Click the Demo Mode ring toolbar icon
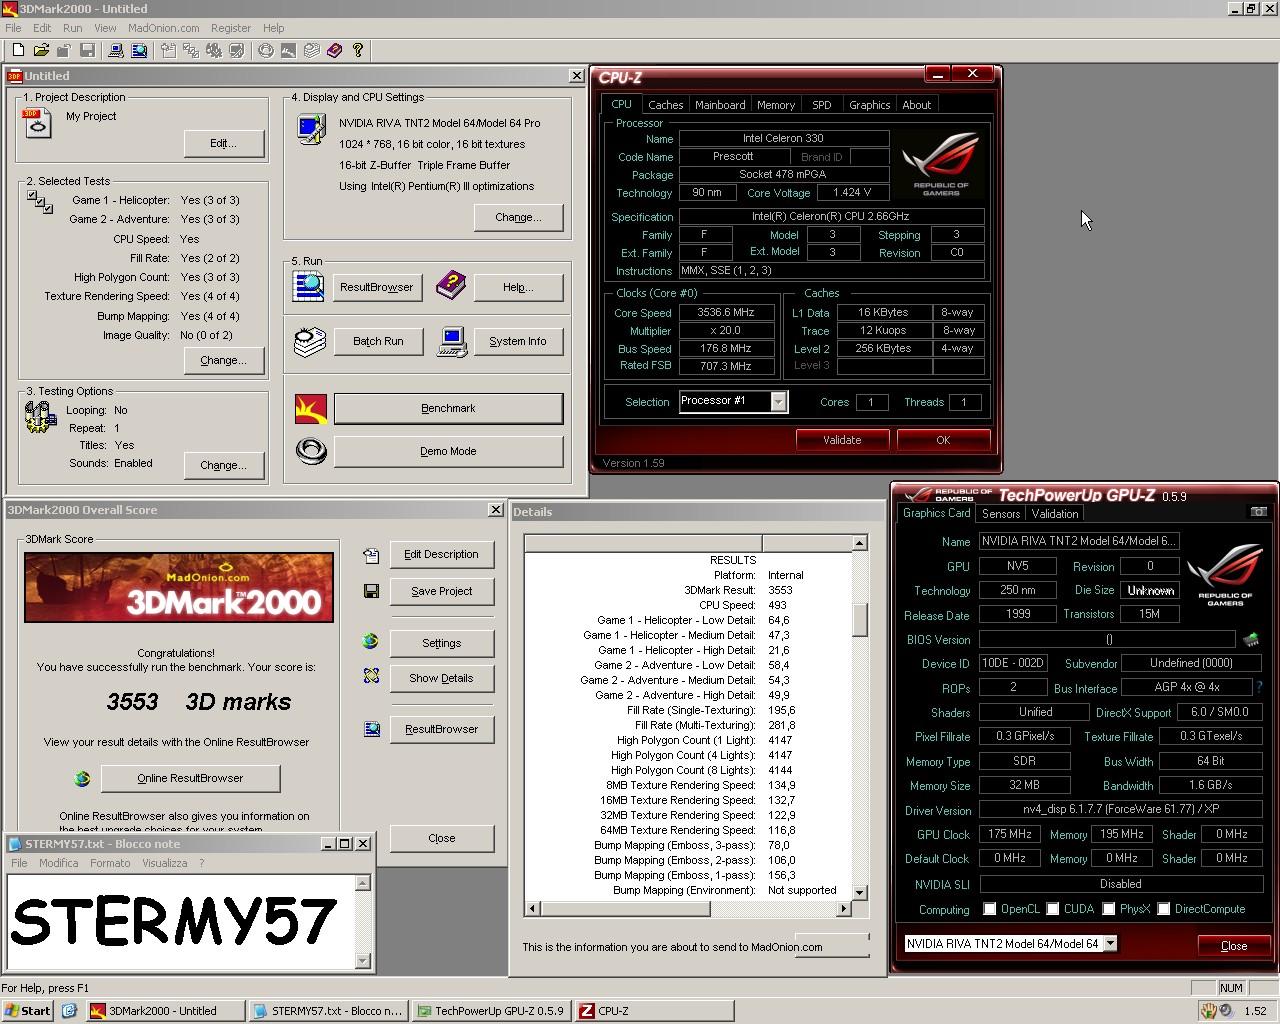The width and height of the screenshot is (1280, 1024). (266, 50)
